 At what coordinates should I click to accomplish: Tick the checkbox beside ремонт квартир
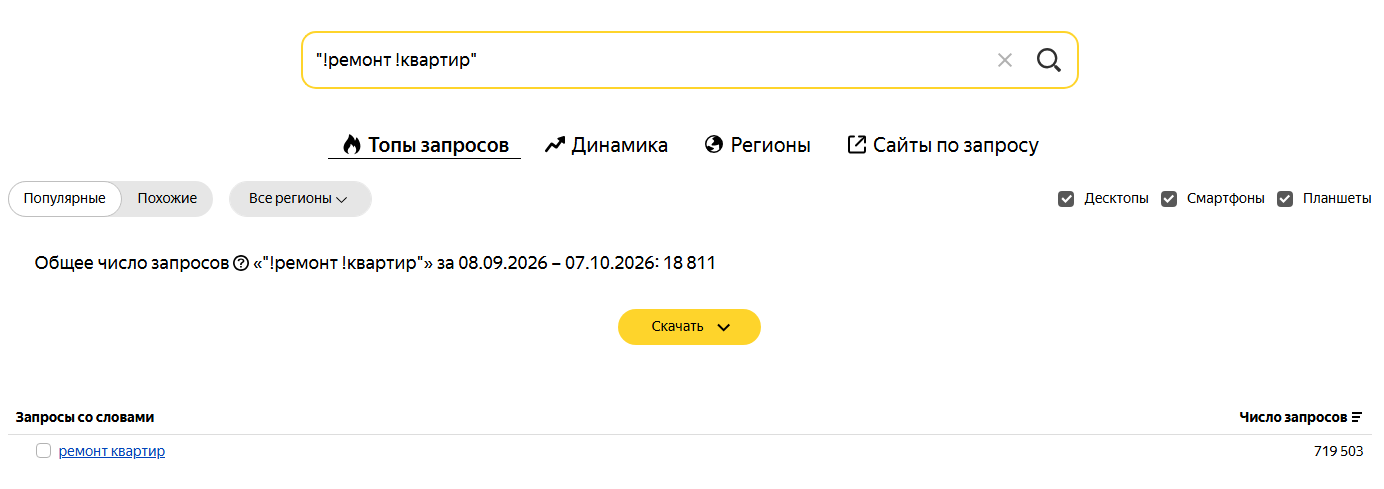(x=43, y=451)
